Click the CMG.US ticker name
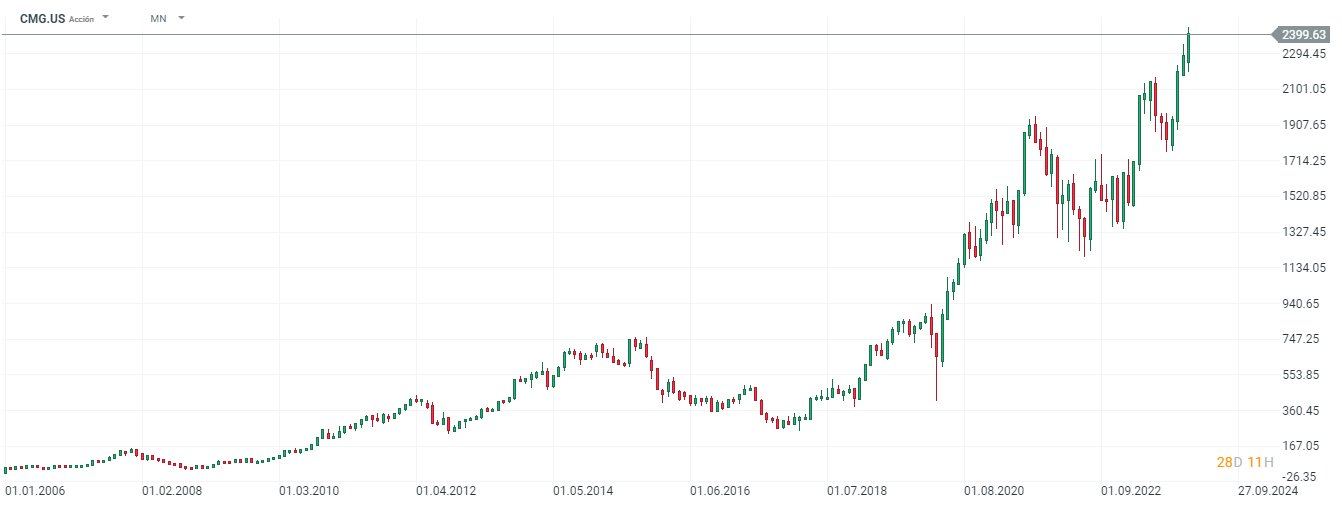This screenshot has height=507, width=1342. click(x=43, y=19)
